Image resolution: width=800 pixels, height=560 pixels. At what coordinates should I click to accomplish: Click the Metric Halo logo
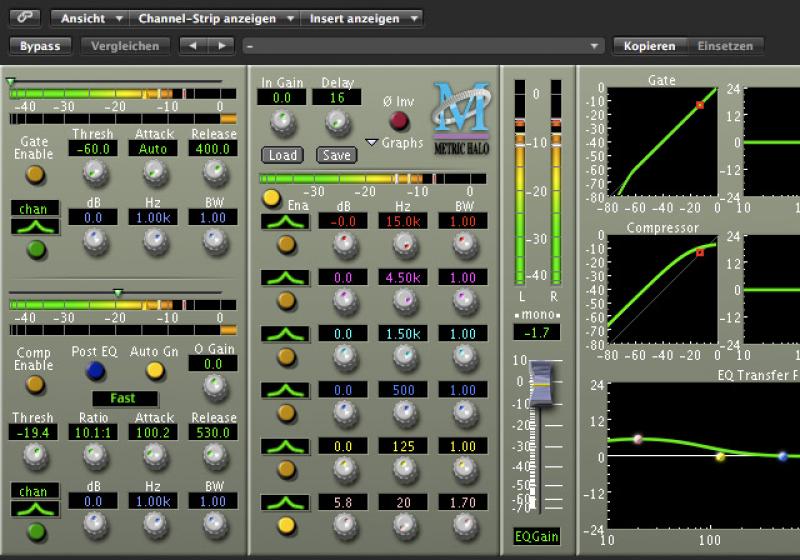click(462, 115)
